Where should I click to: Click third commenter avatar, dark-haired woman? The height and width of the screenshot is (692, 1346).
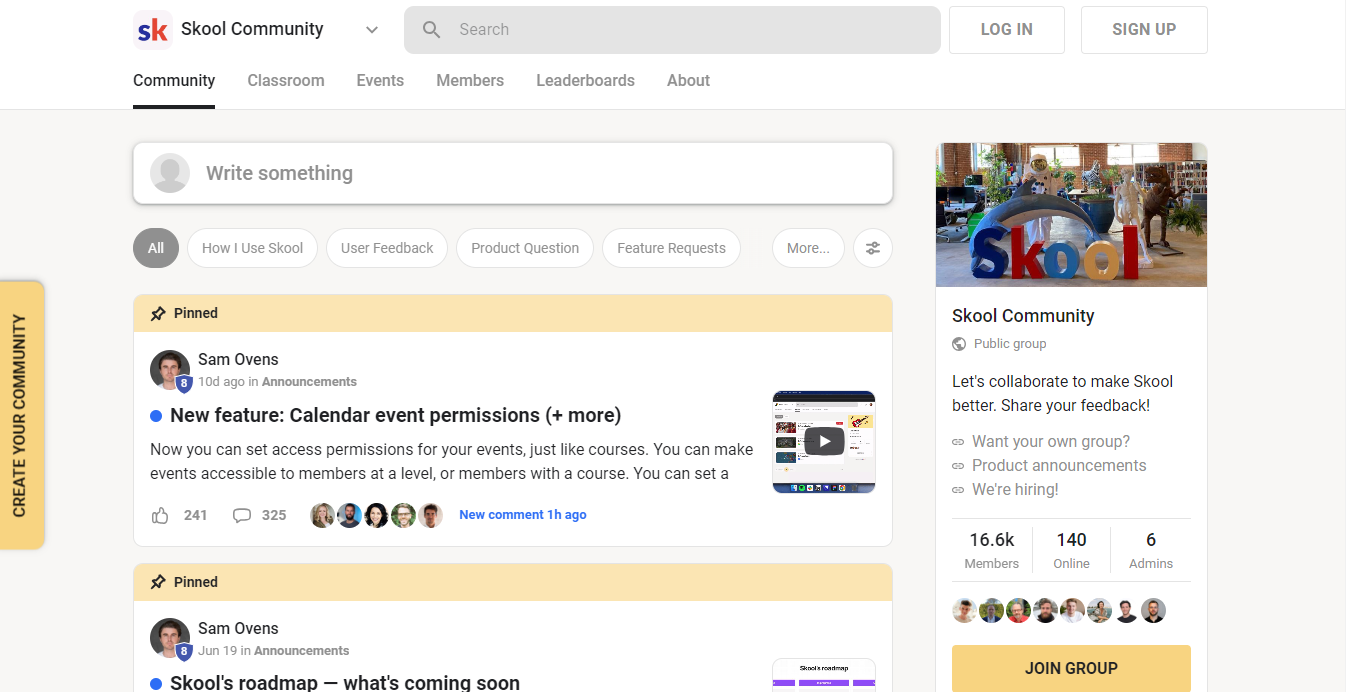pyautogui.click(x=376, y=515)
